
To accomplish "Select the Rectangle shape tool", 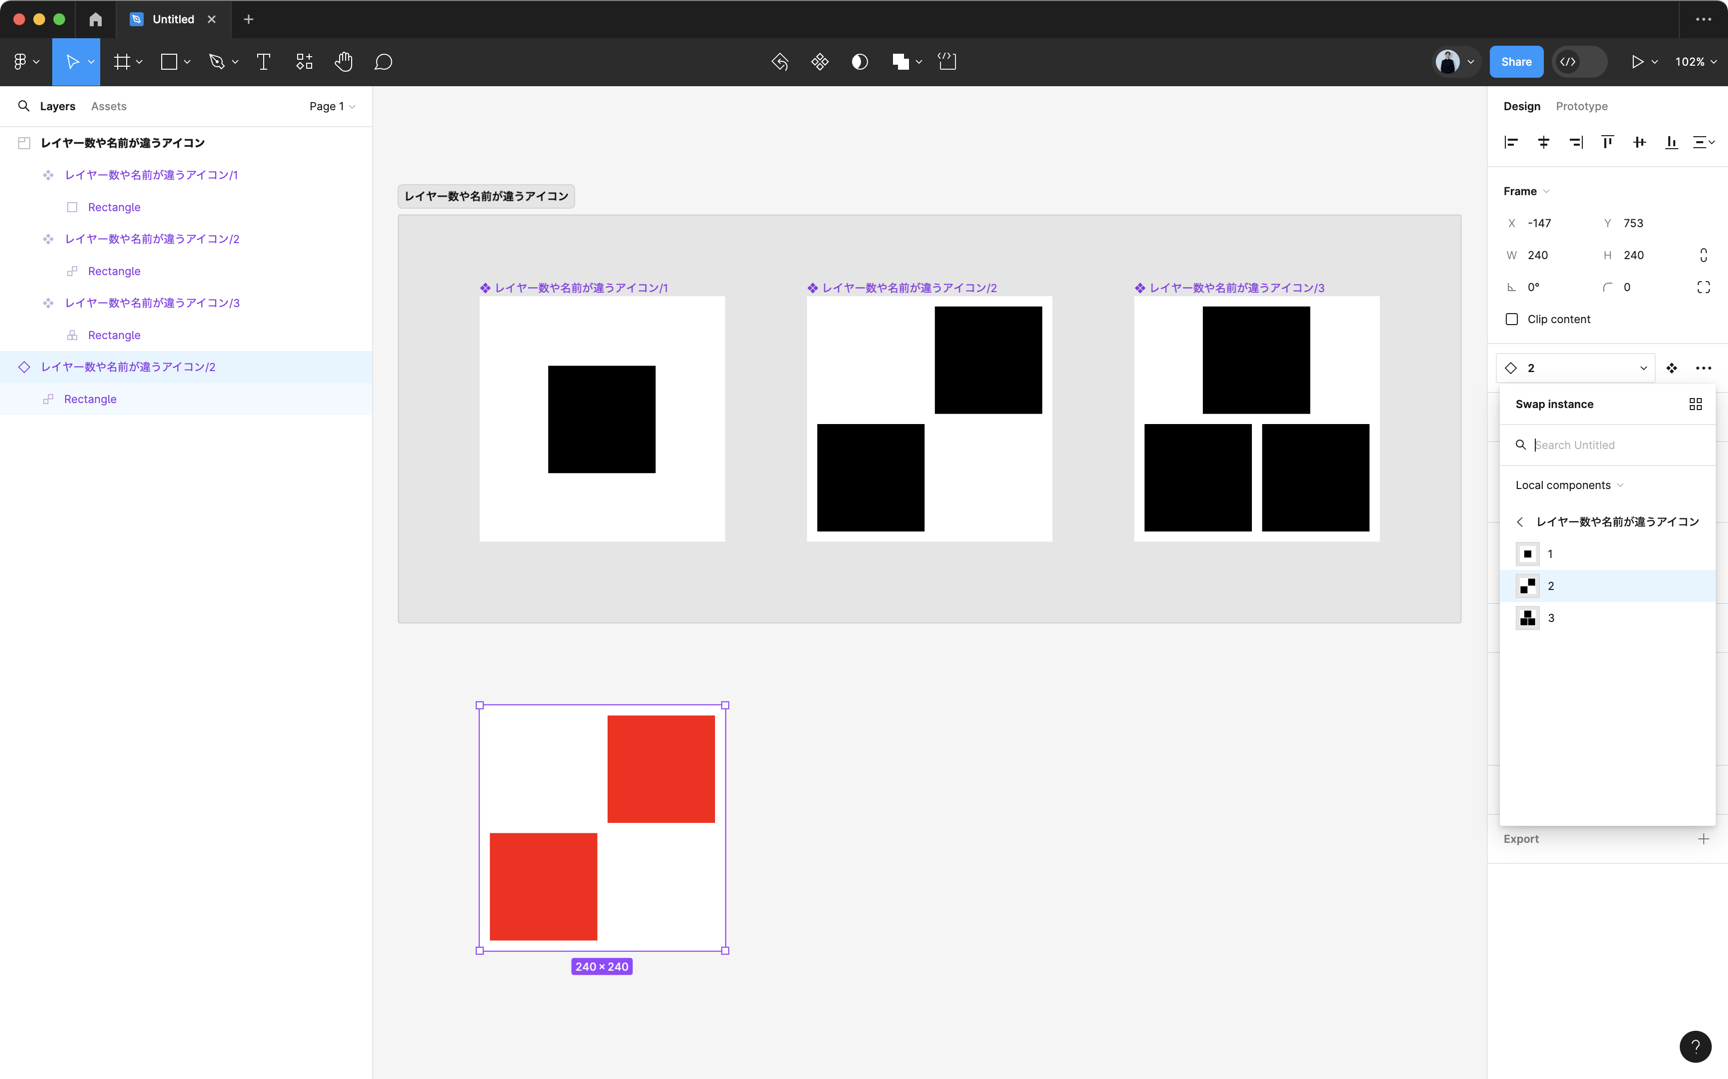I will click(x=169, y=62).
